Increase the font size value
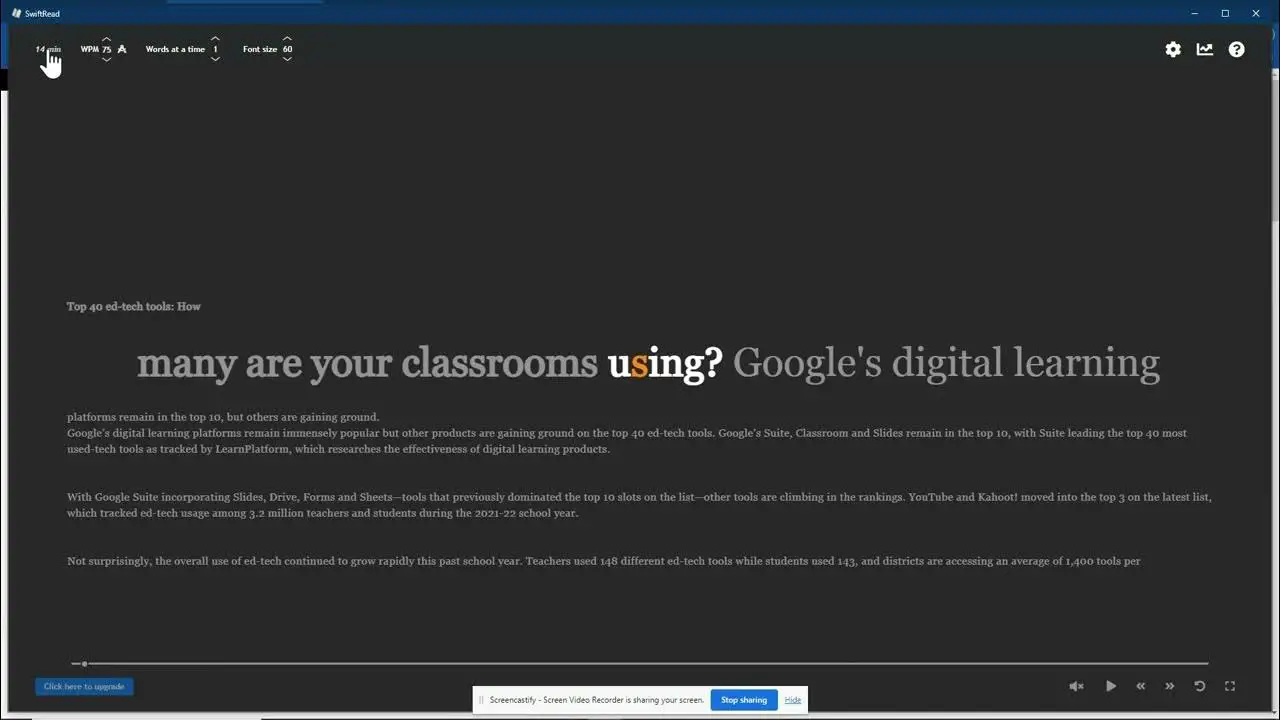The image size is (1280, 720). coord(287,38)
